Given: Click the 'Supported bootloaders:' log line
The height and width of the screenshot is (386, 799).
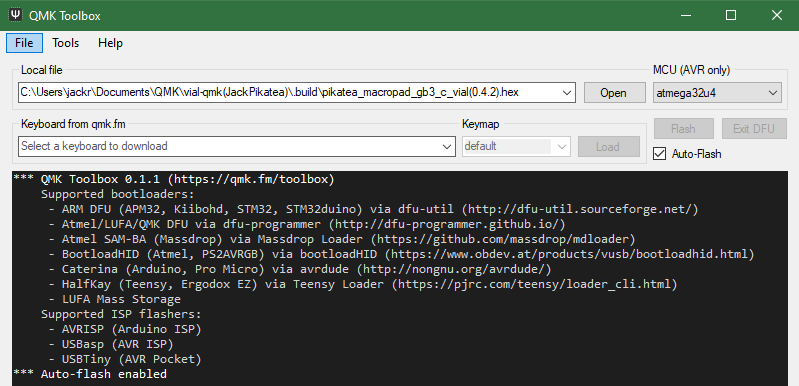Looking at the screenshot, I should pos(118,194).
